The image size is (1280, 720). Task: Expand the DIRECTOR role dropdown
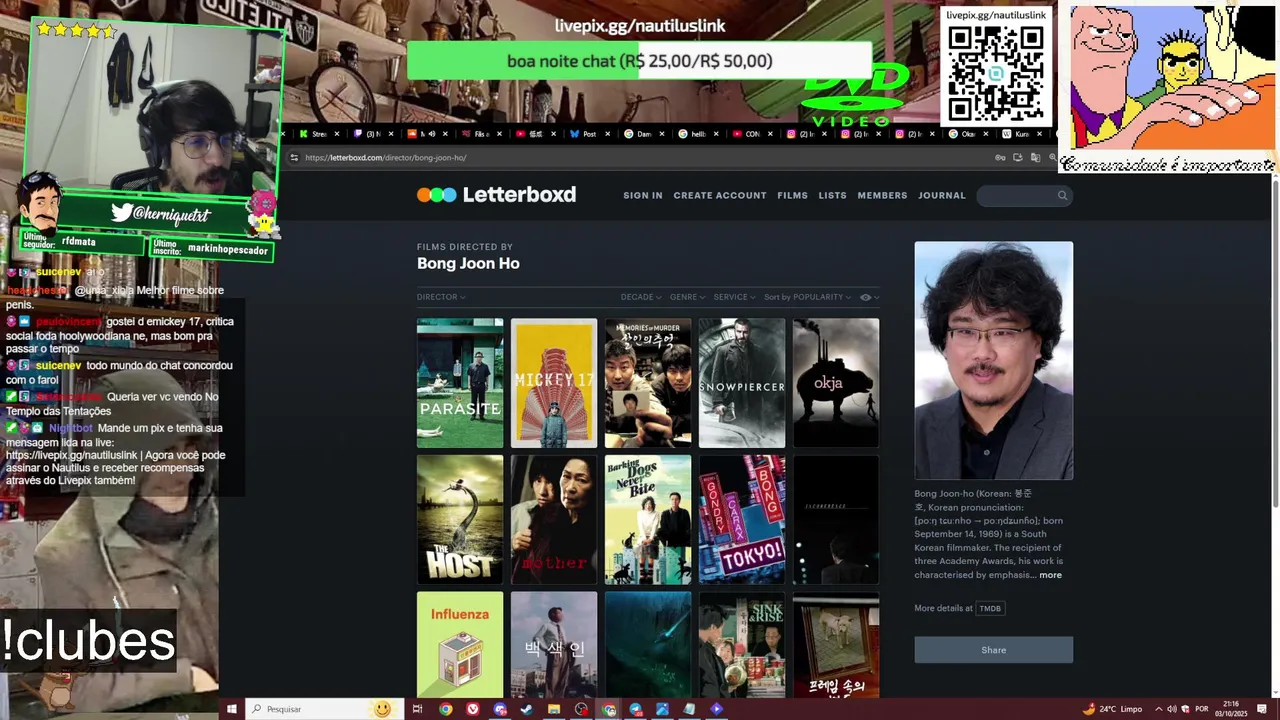(441, 297)
